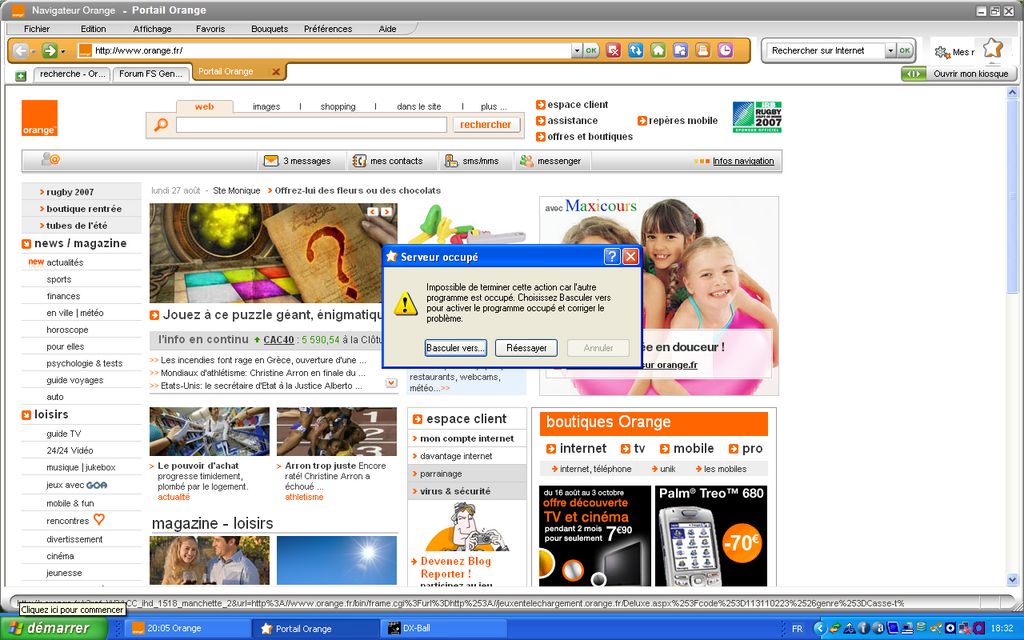Switch to the 20:05 Orange taskbar item
The image size is (1024, 640).
189,628
